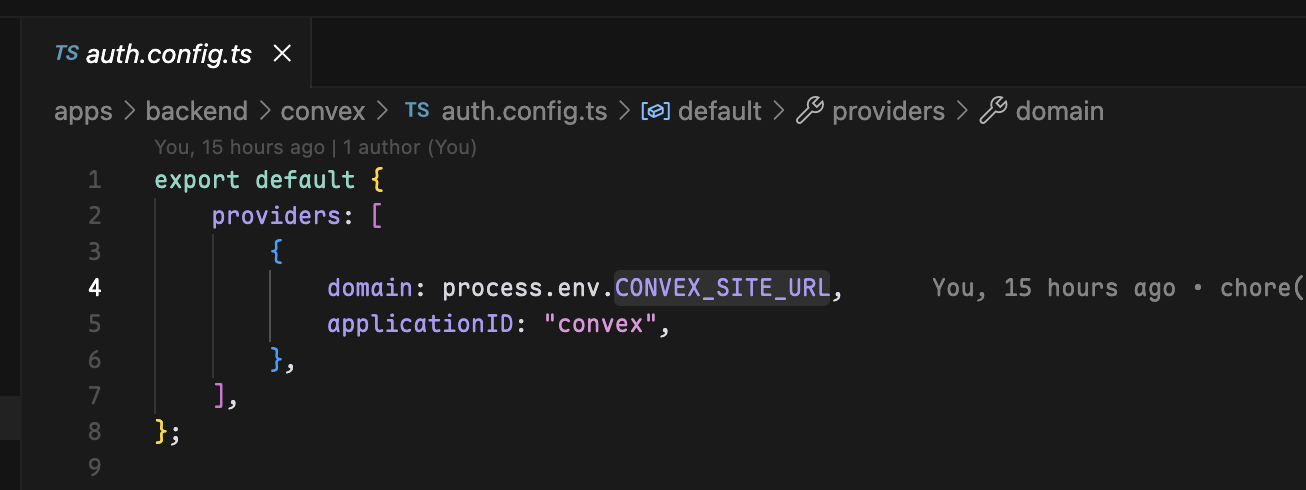Select auth.config.ts in the breadcrumb path
Viewport: 1306px width, 490px height.
click(x=524, y=111)
